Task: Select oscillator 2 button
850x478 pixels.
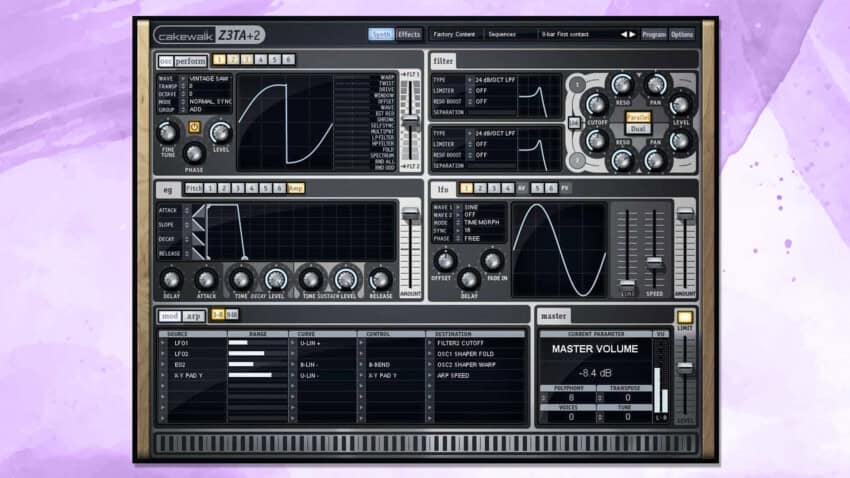Action: click(x=233, y=60)
